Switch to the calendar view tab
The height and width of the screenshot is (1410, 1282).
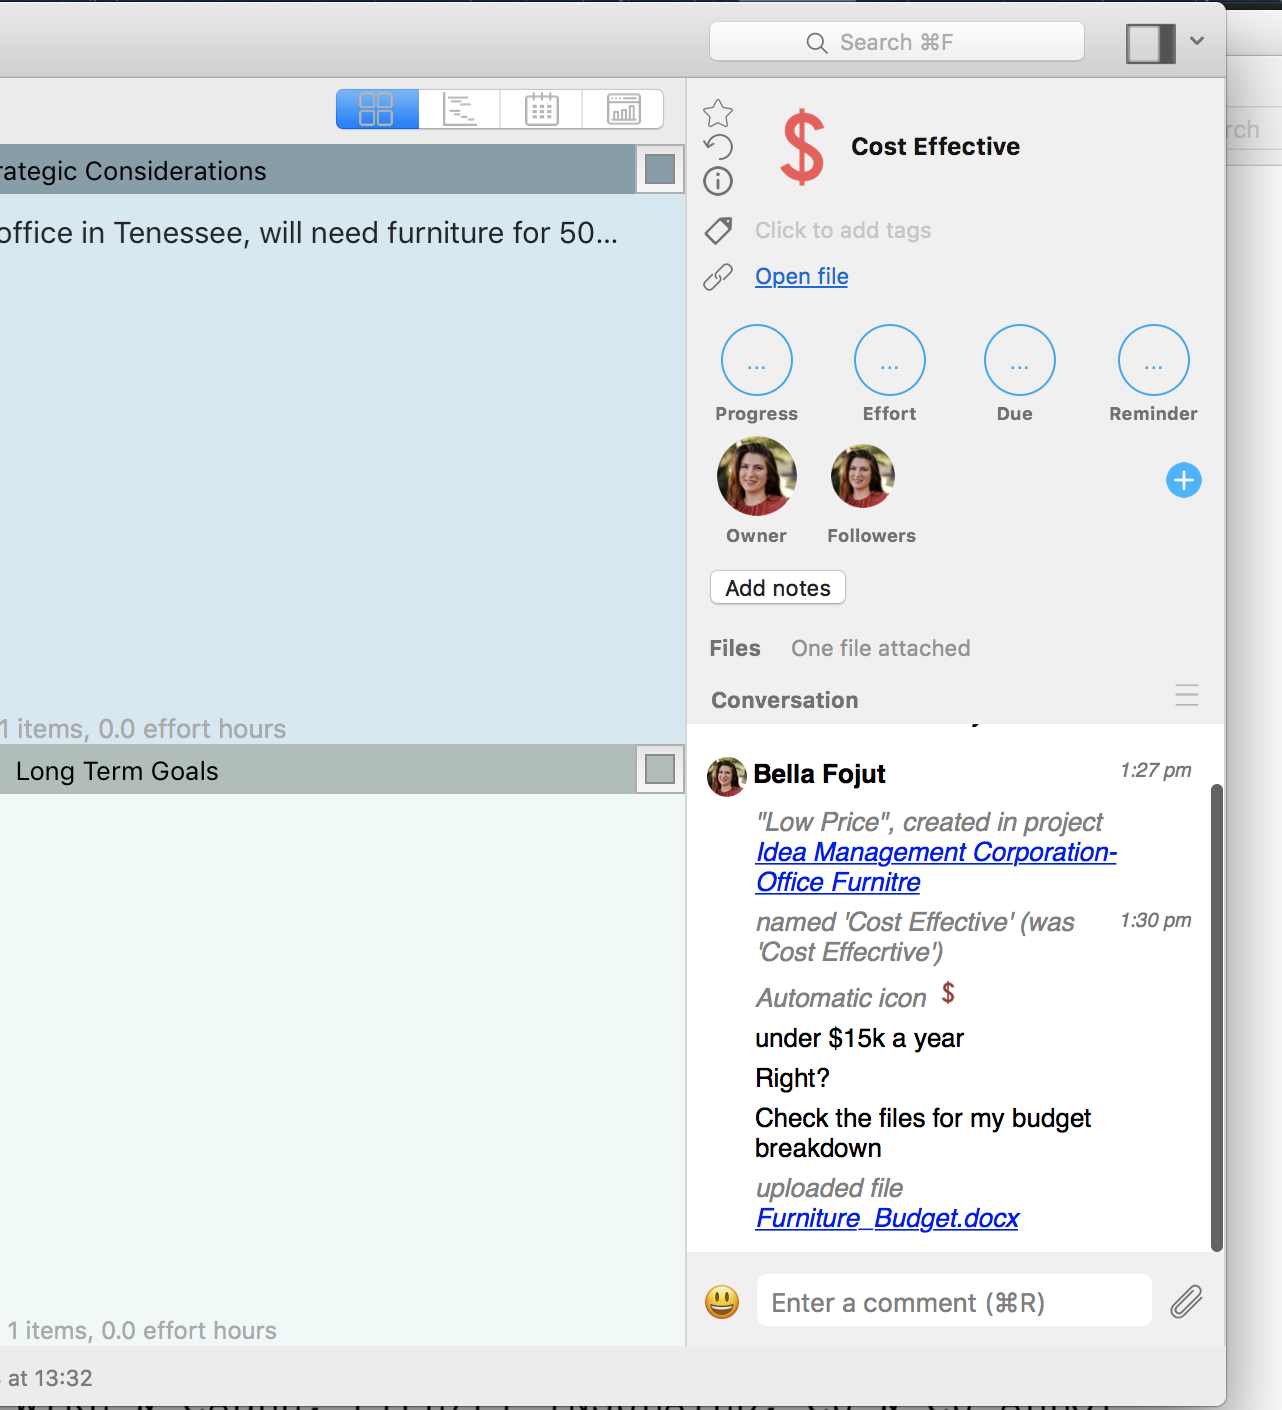(541, 109)
